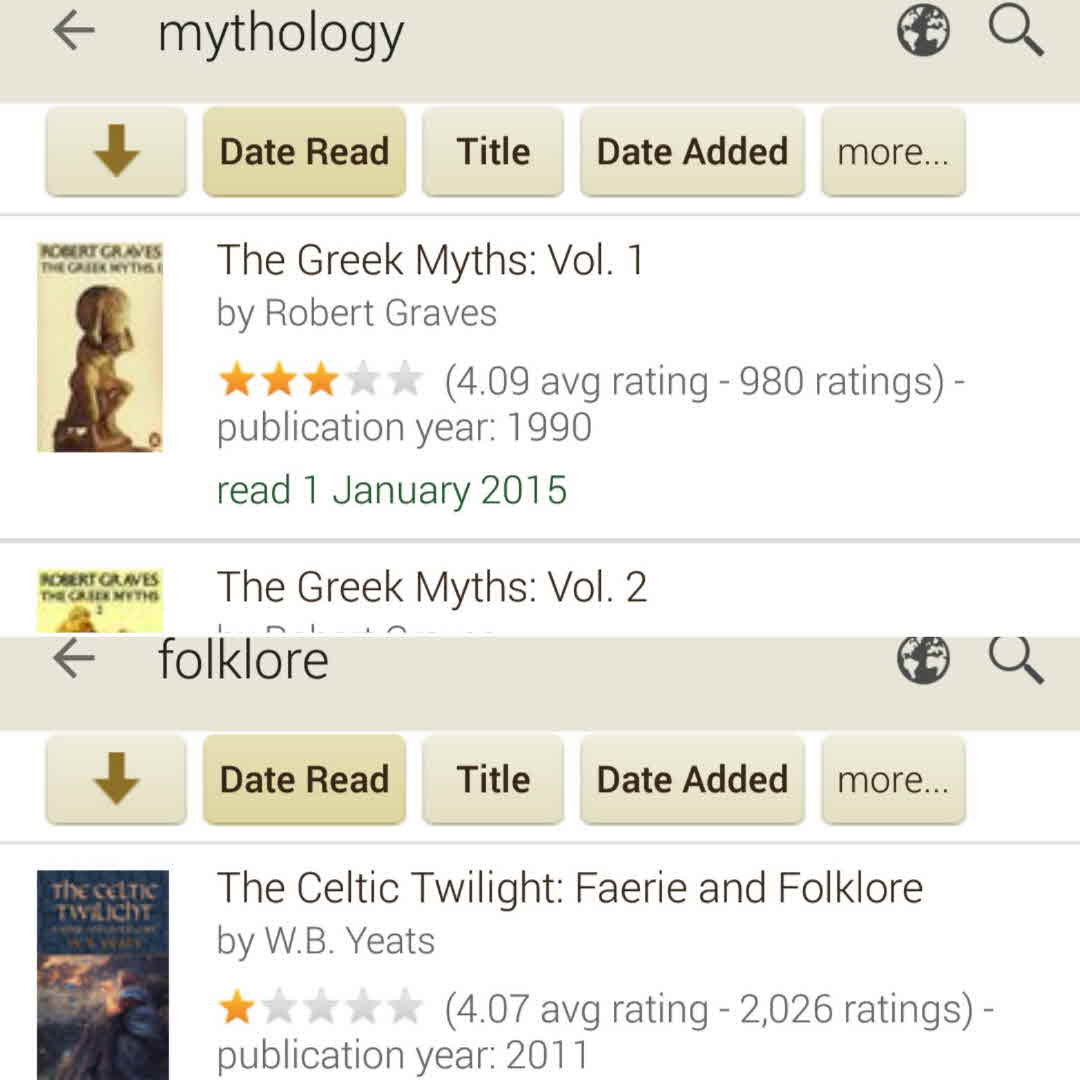Open search from the mythology shelf header
Image resolution: width=1080 pixels, height=1080 pixels.
point(1016,32)
